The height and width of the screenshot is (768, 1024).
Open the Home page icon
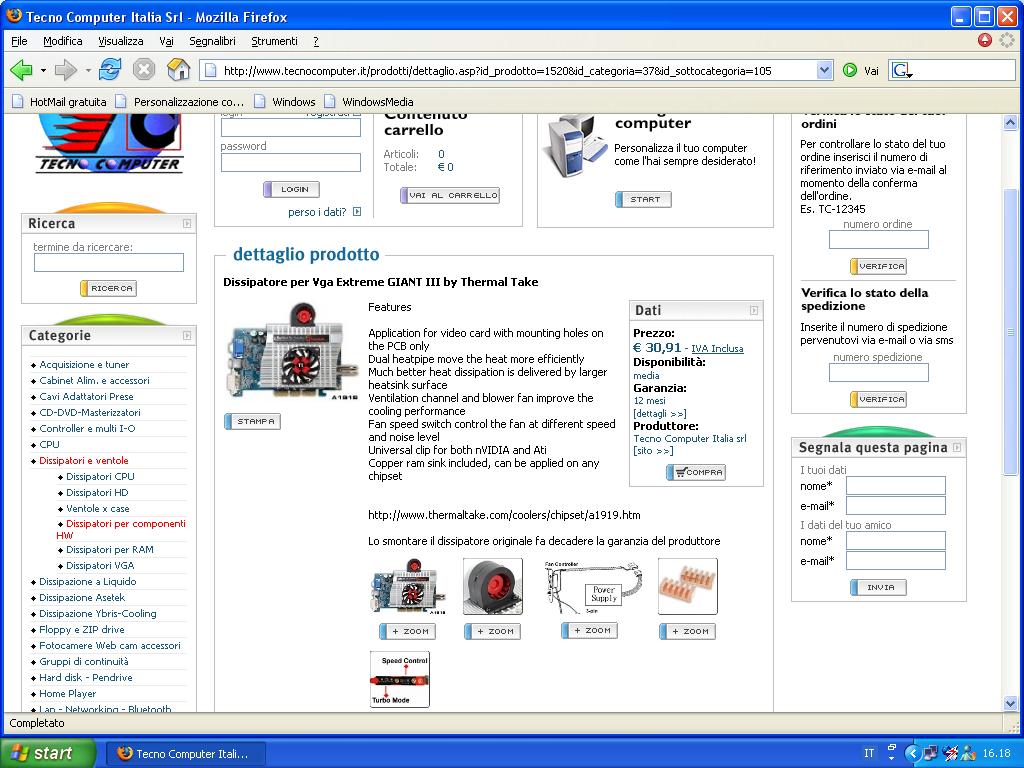coord(178,69)
